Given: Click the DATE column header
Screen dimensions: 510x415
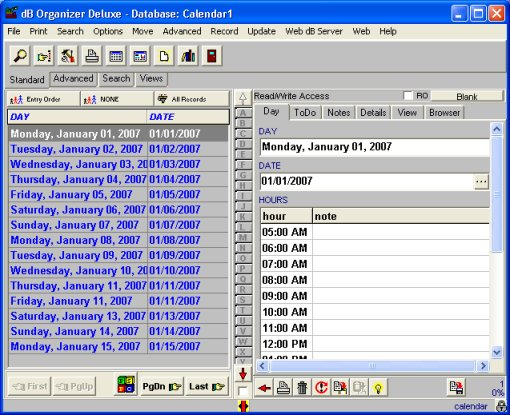Looking at the screenshot, I should (188, 117).
